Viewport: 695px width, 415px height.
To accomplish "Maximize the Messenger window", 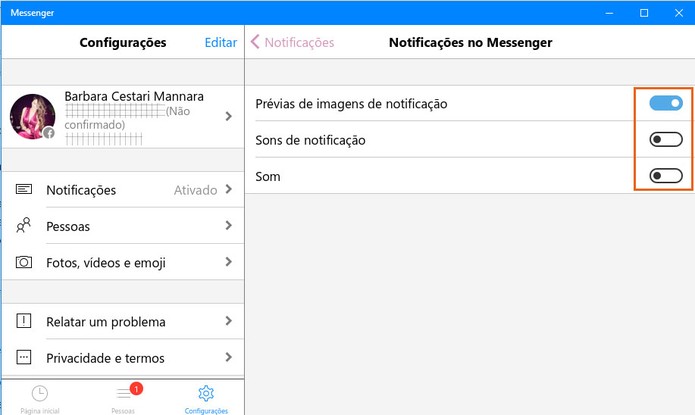I will pos(644,13).
